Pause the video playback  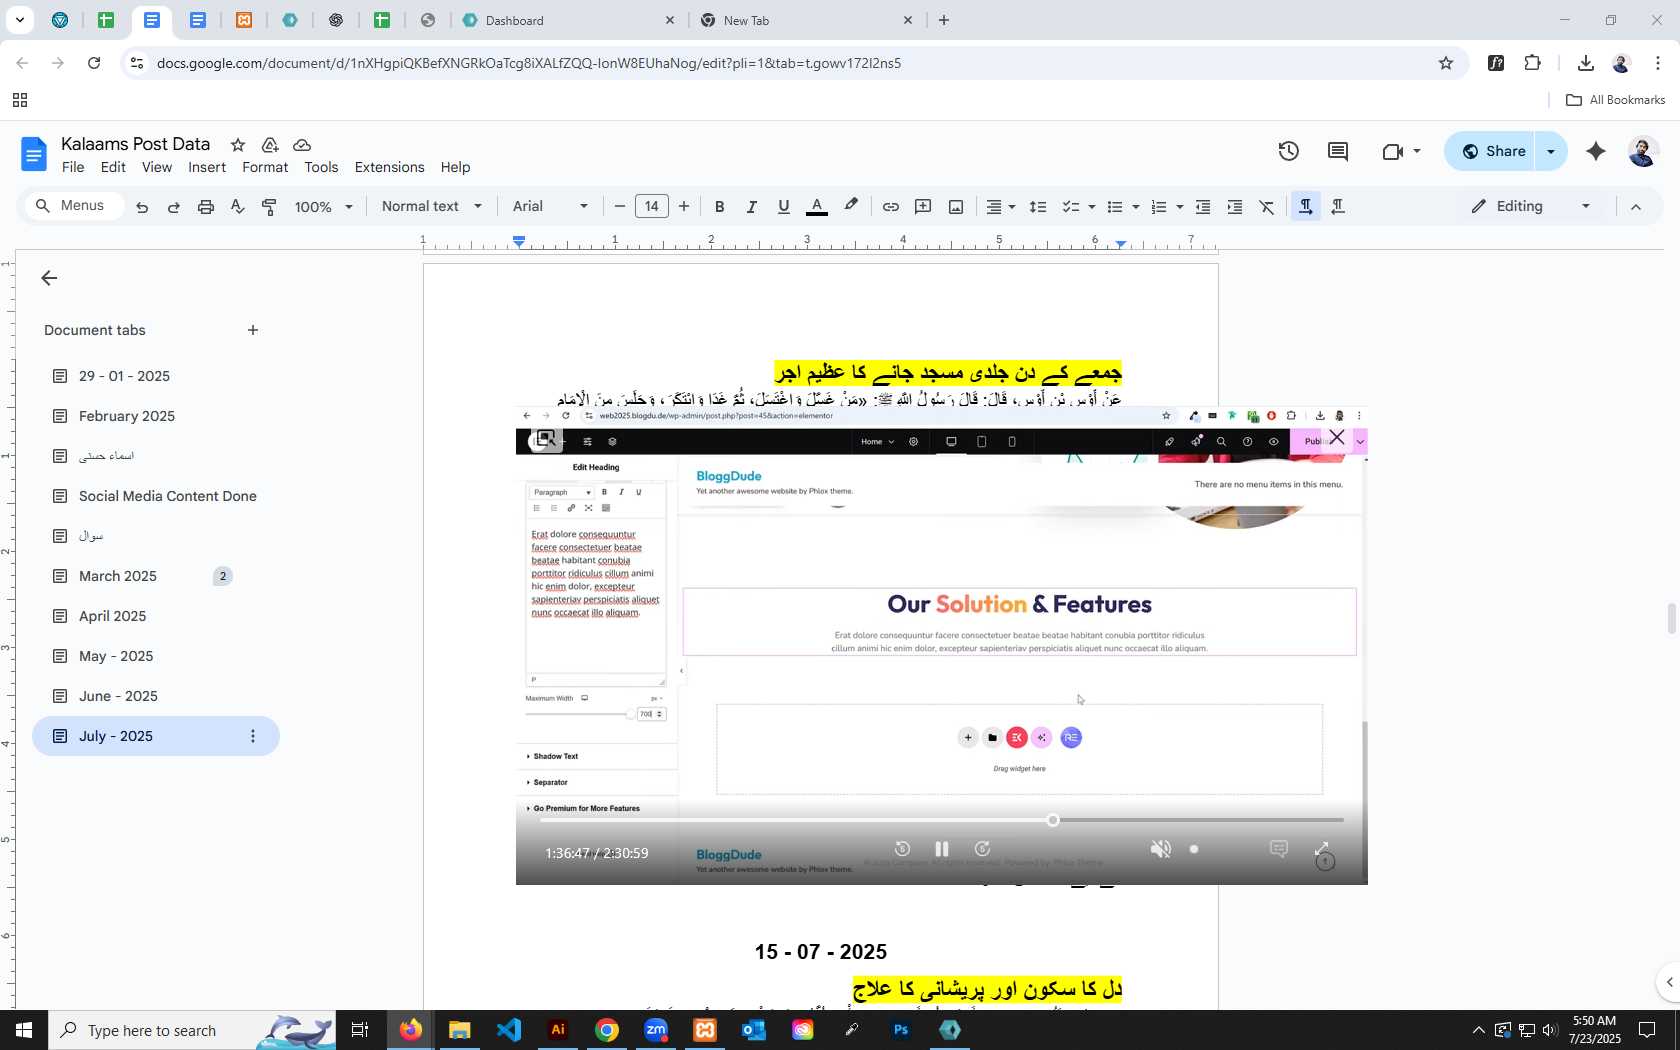click(x=942, y=849)
